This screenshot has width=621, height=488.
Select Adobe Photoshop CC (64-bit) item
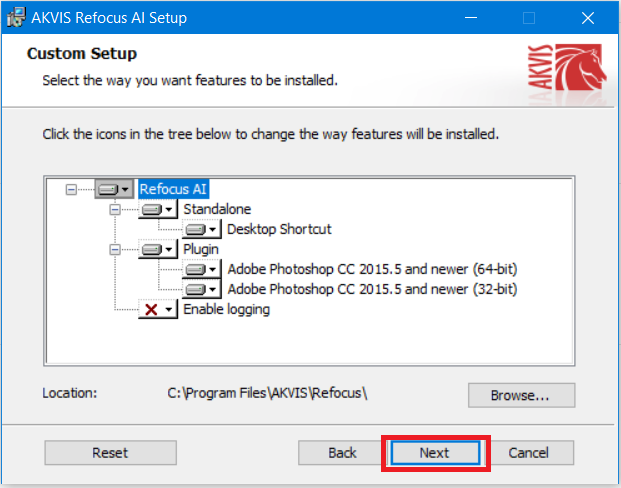pyautogui.click(x=372, y=269)
